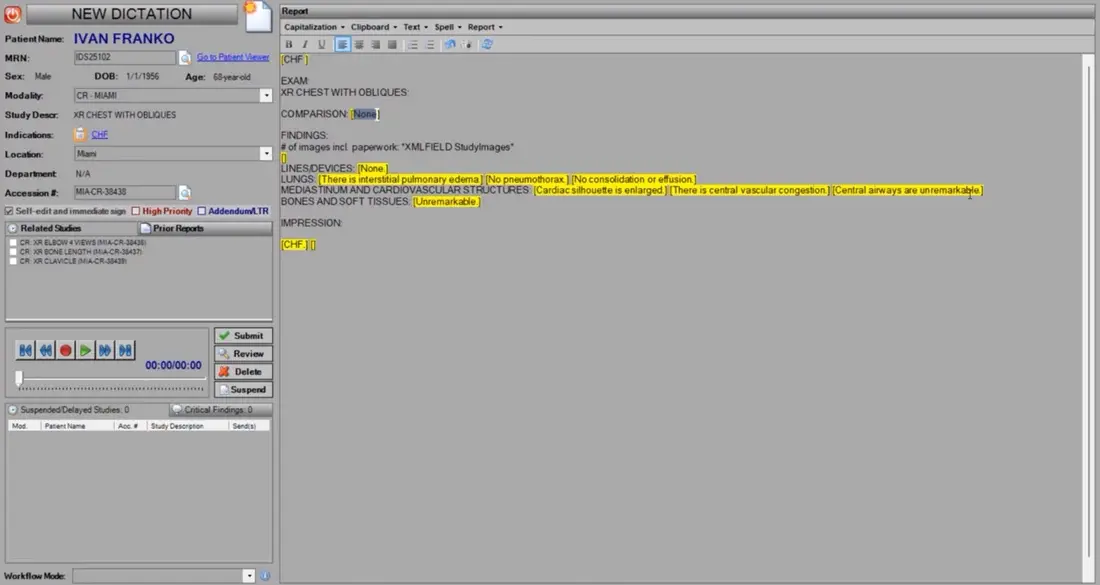
Task: Suspend the current dictation
Action: pyautogui.click(x=243, y=390)
